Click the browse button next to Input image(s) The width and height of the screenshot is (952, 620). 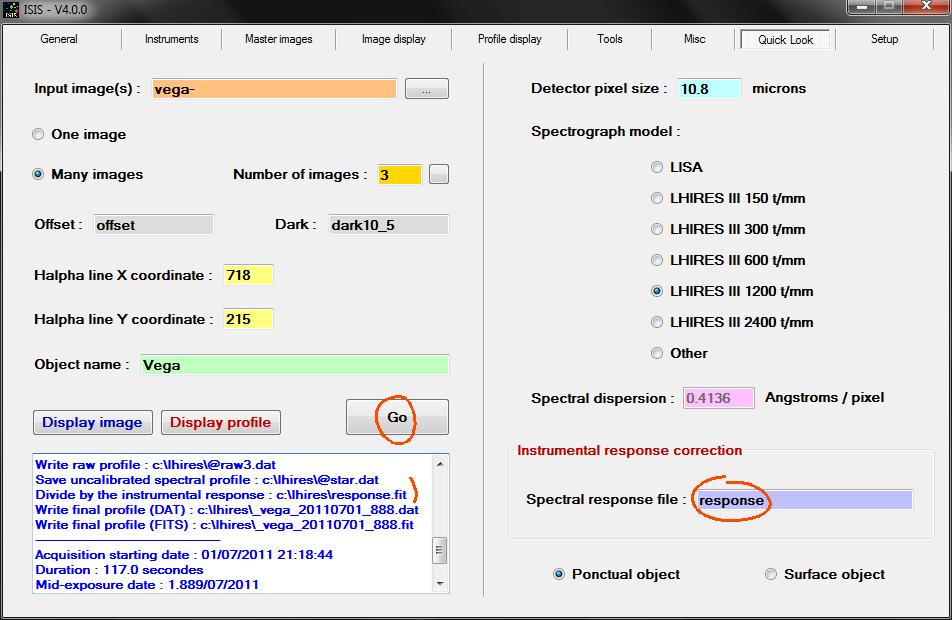pyautogui.click(x=427, y=89)
